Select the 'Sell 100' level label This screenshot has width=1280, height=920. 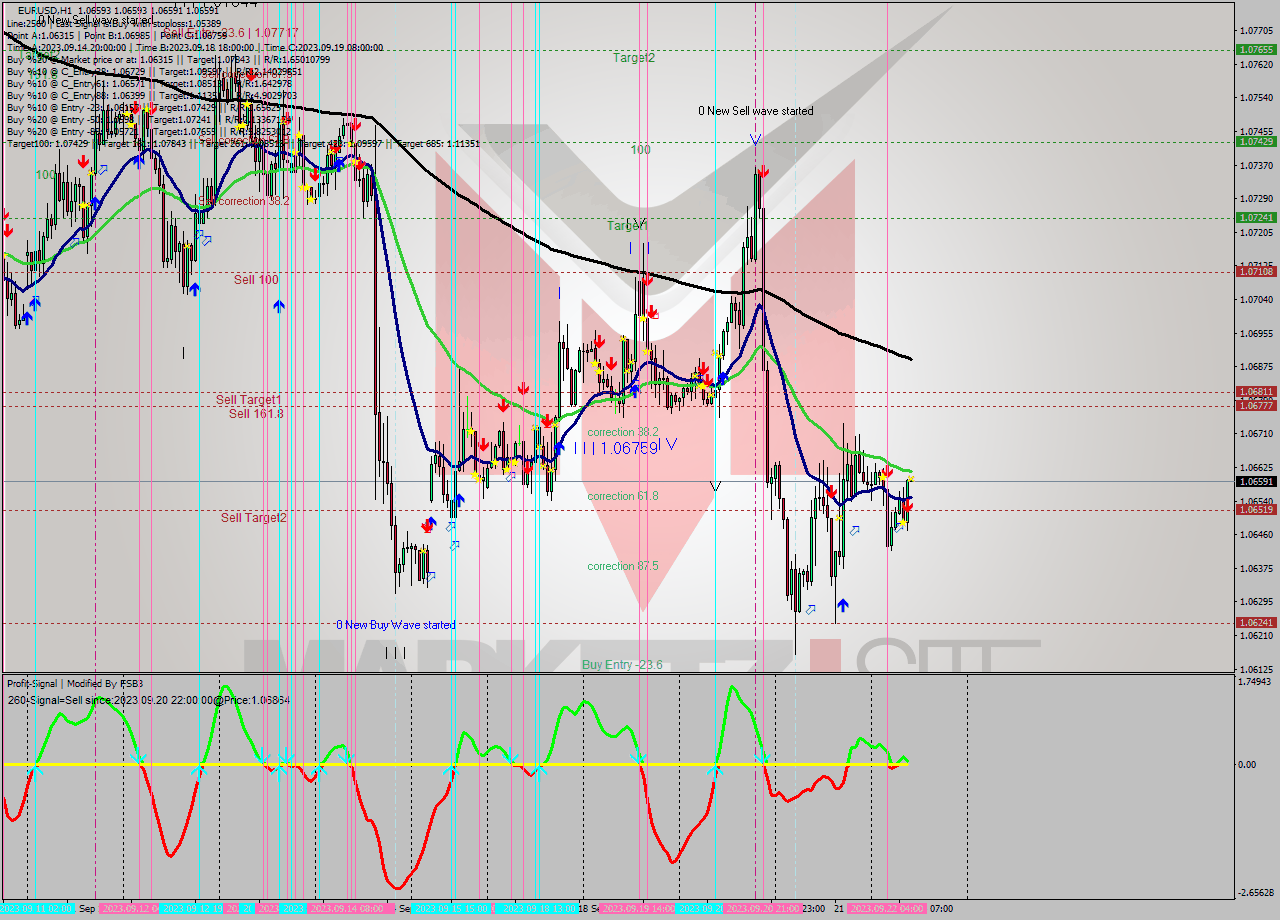256,279
